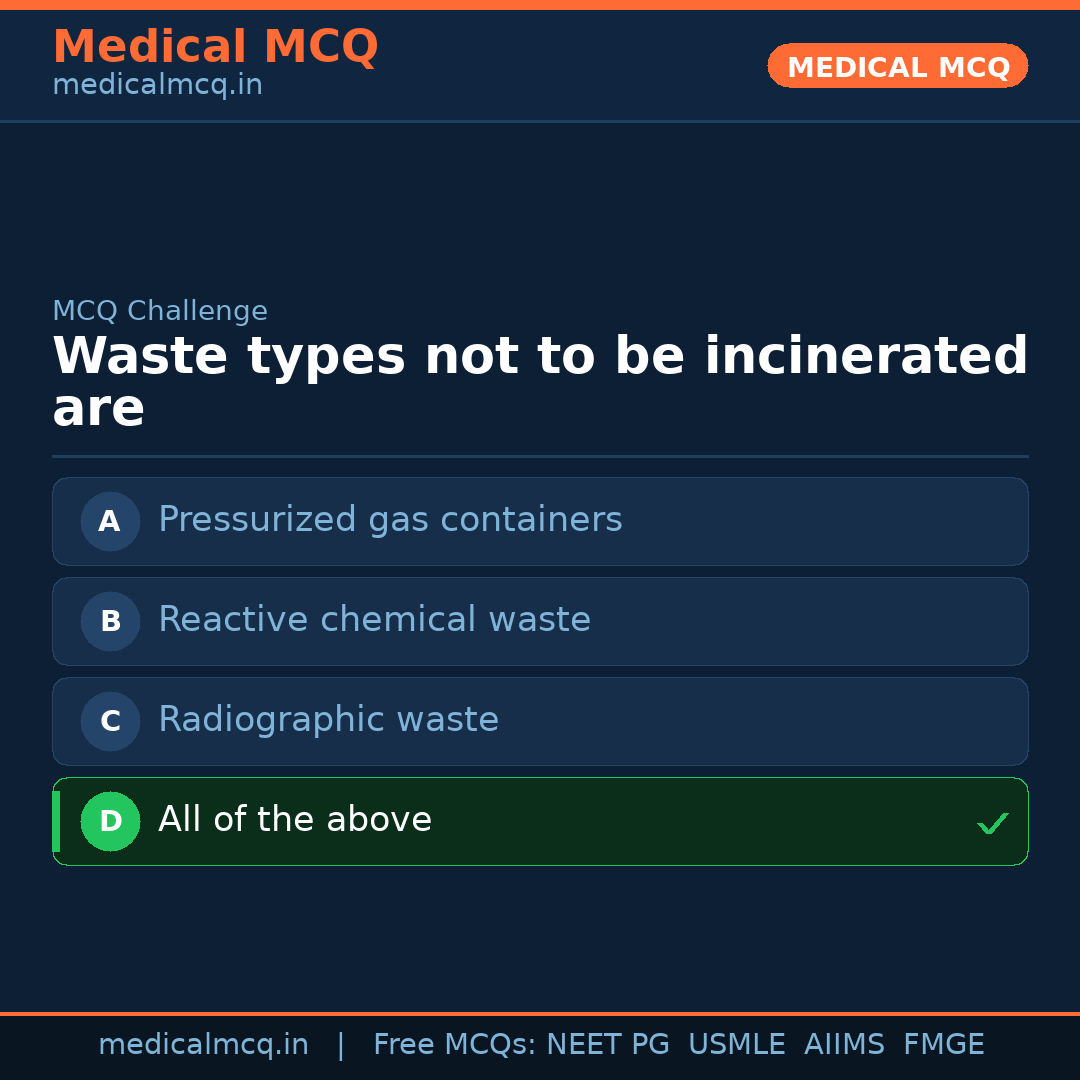Click the MCQ Challenge label
1080x1080 pixels.
click(x=160, y=311)
